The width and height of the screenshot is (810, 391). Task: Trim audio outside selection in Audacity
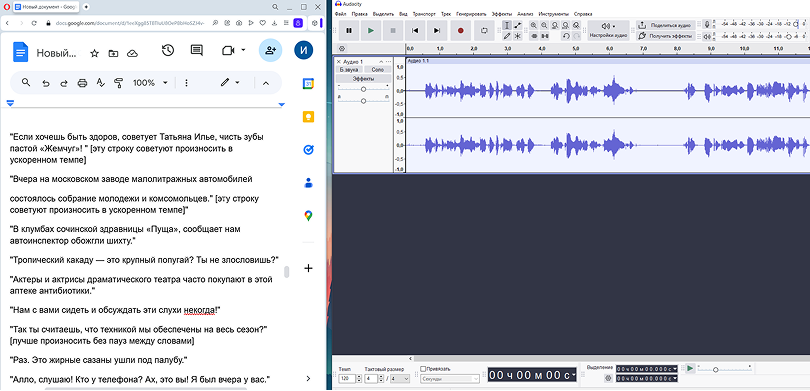pos(534,36)
